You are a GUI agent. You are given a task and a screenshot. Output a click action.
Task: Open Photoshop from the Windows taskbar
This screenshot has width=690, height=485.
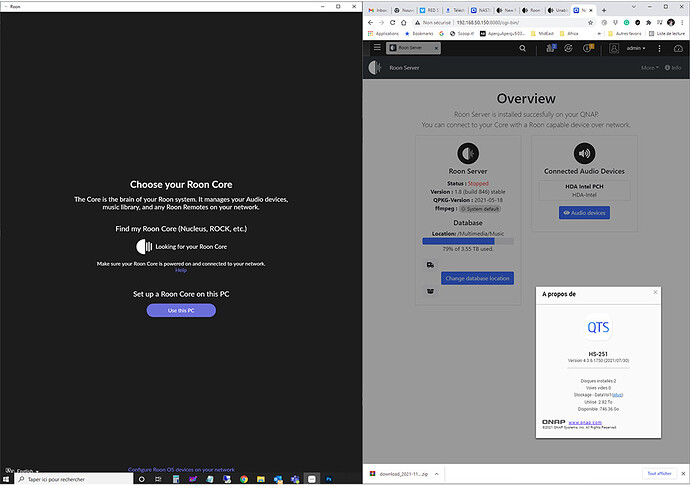(x=329, y=479)
